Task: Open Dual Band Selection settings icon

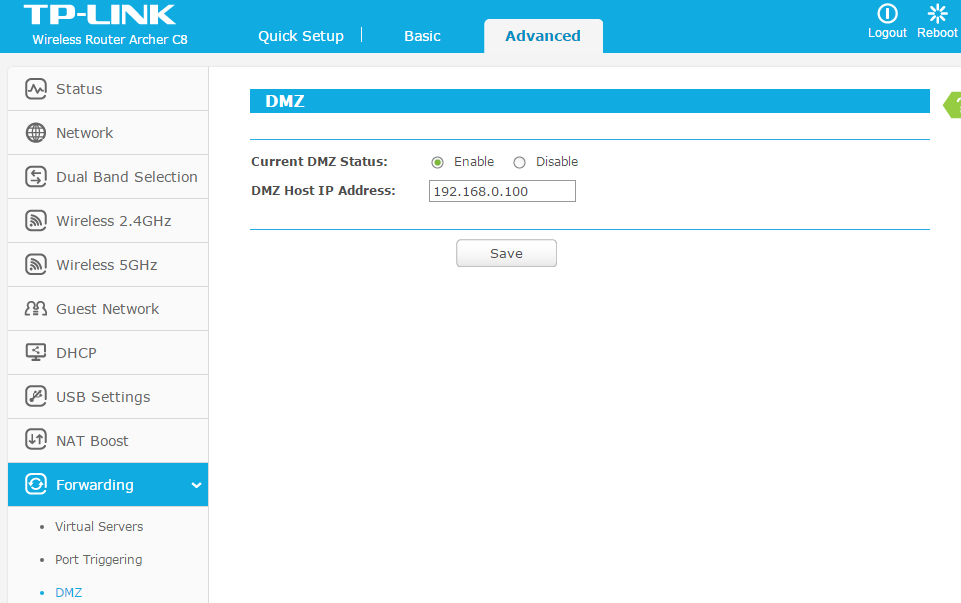Action: (x=34, y=176)
